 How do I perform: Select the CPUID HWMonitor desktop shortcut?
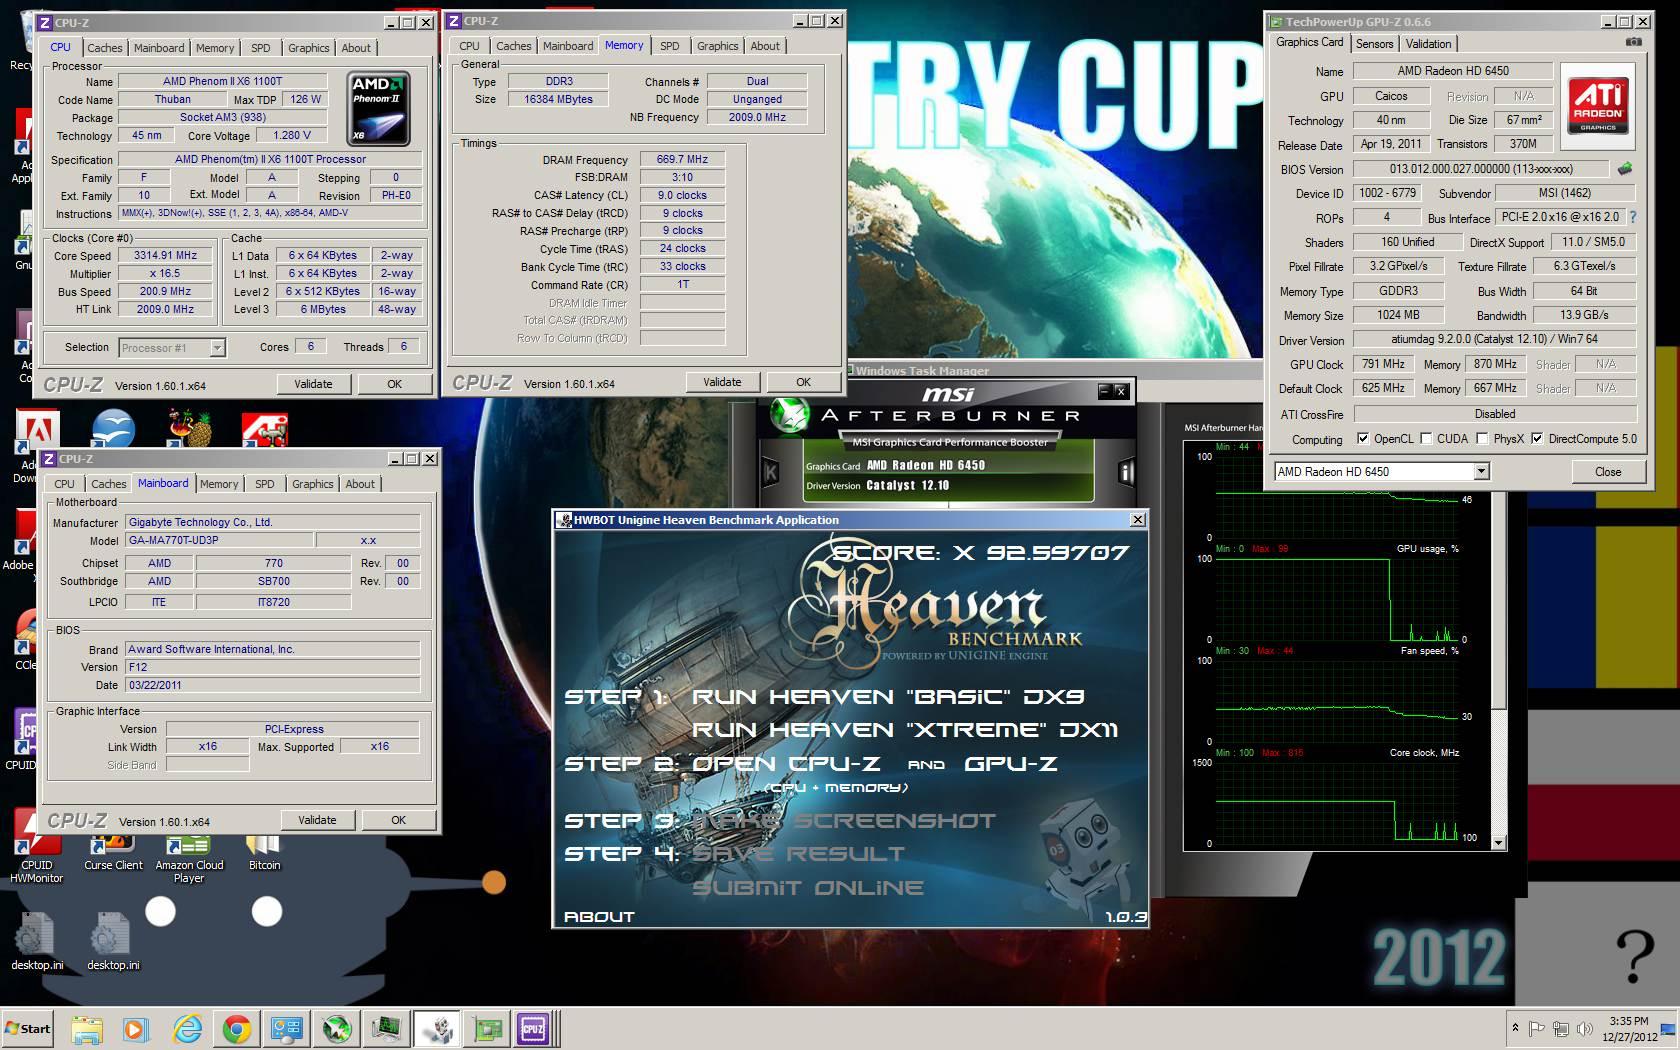tap(36, 860)
